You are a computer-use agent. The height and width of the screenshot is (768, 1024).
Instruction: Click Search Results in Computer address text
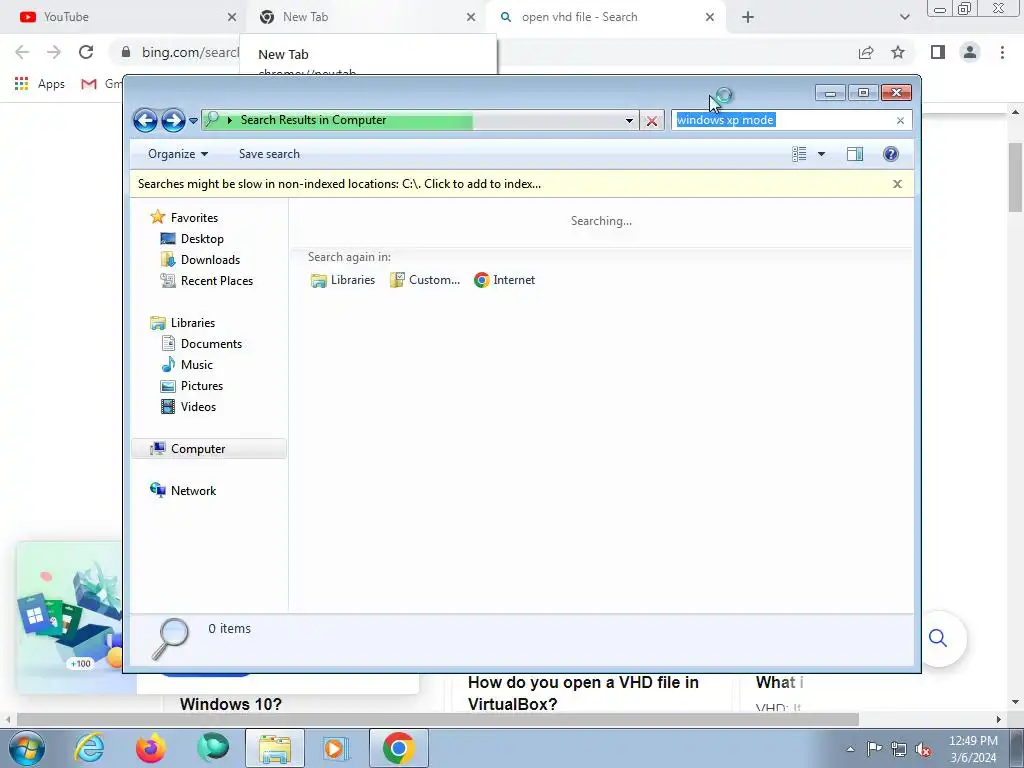[313, 120]
